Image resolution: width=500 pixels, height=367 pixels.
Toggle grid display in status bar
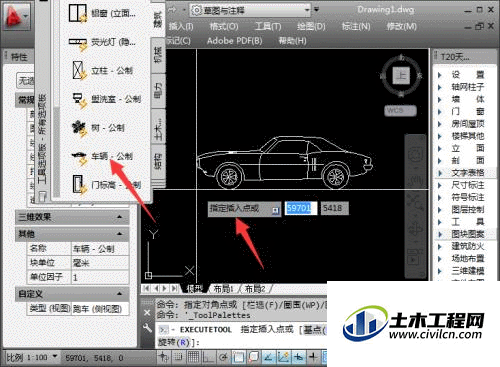click(x=193, y=357)
